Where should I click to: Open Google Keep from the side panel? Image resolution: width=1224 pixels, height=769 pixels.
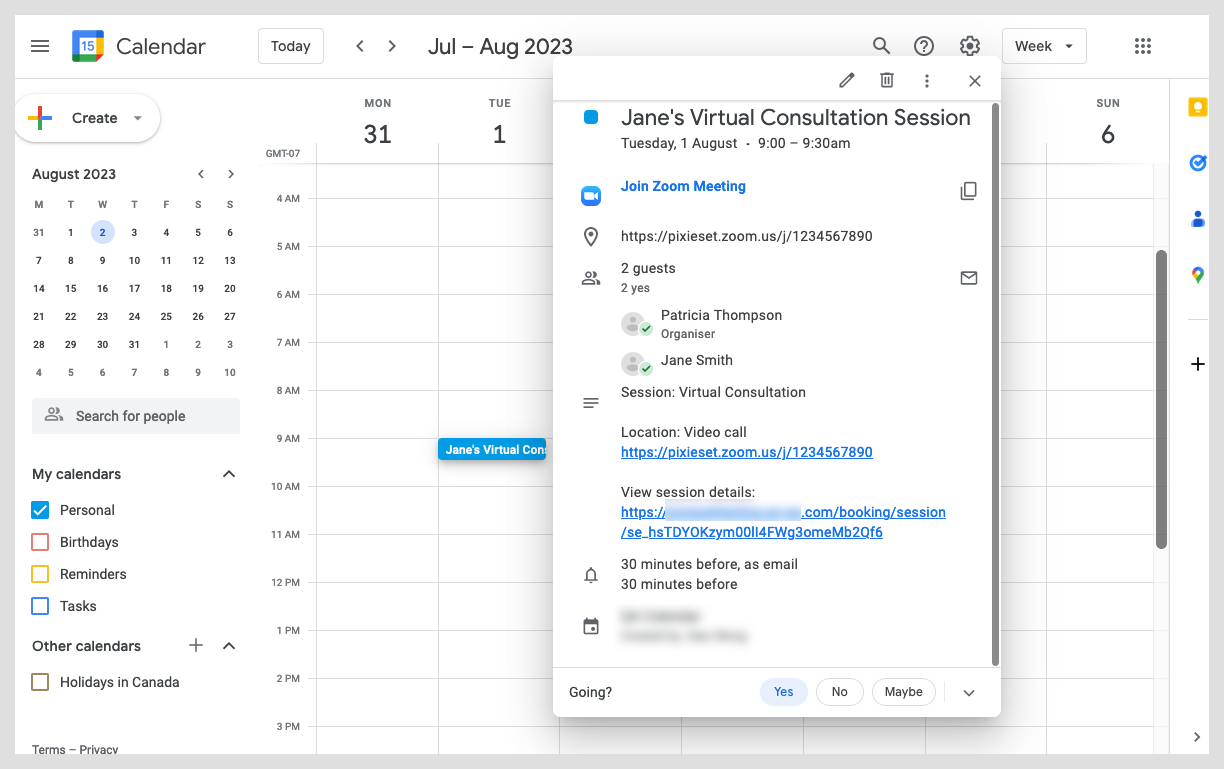(x=1197, y=108)
